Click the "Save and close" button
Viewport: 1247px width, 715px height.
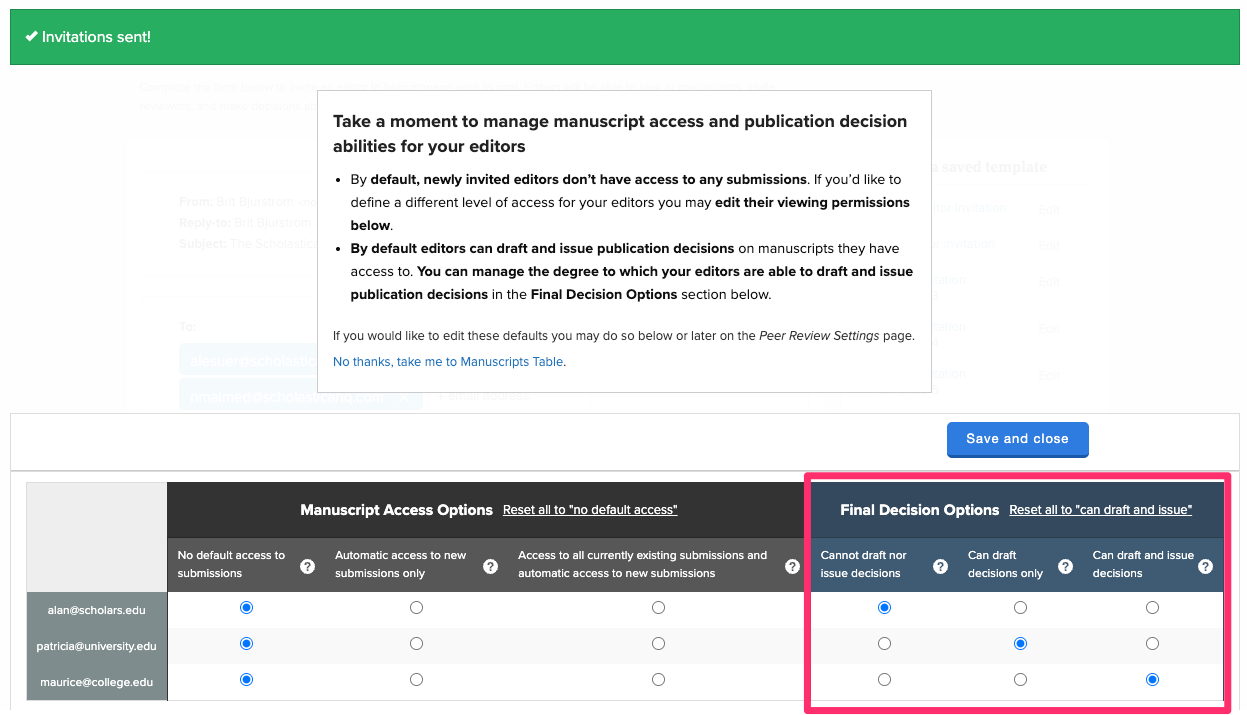[x=1017, y=439]
